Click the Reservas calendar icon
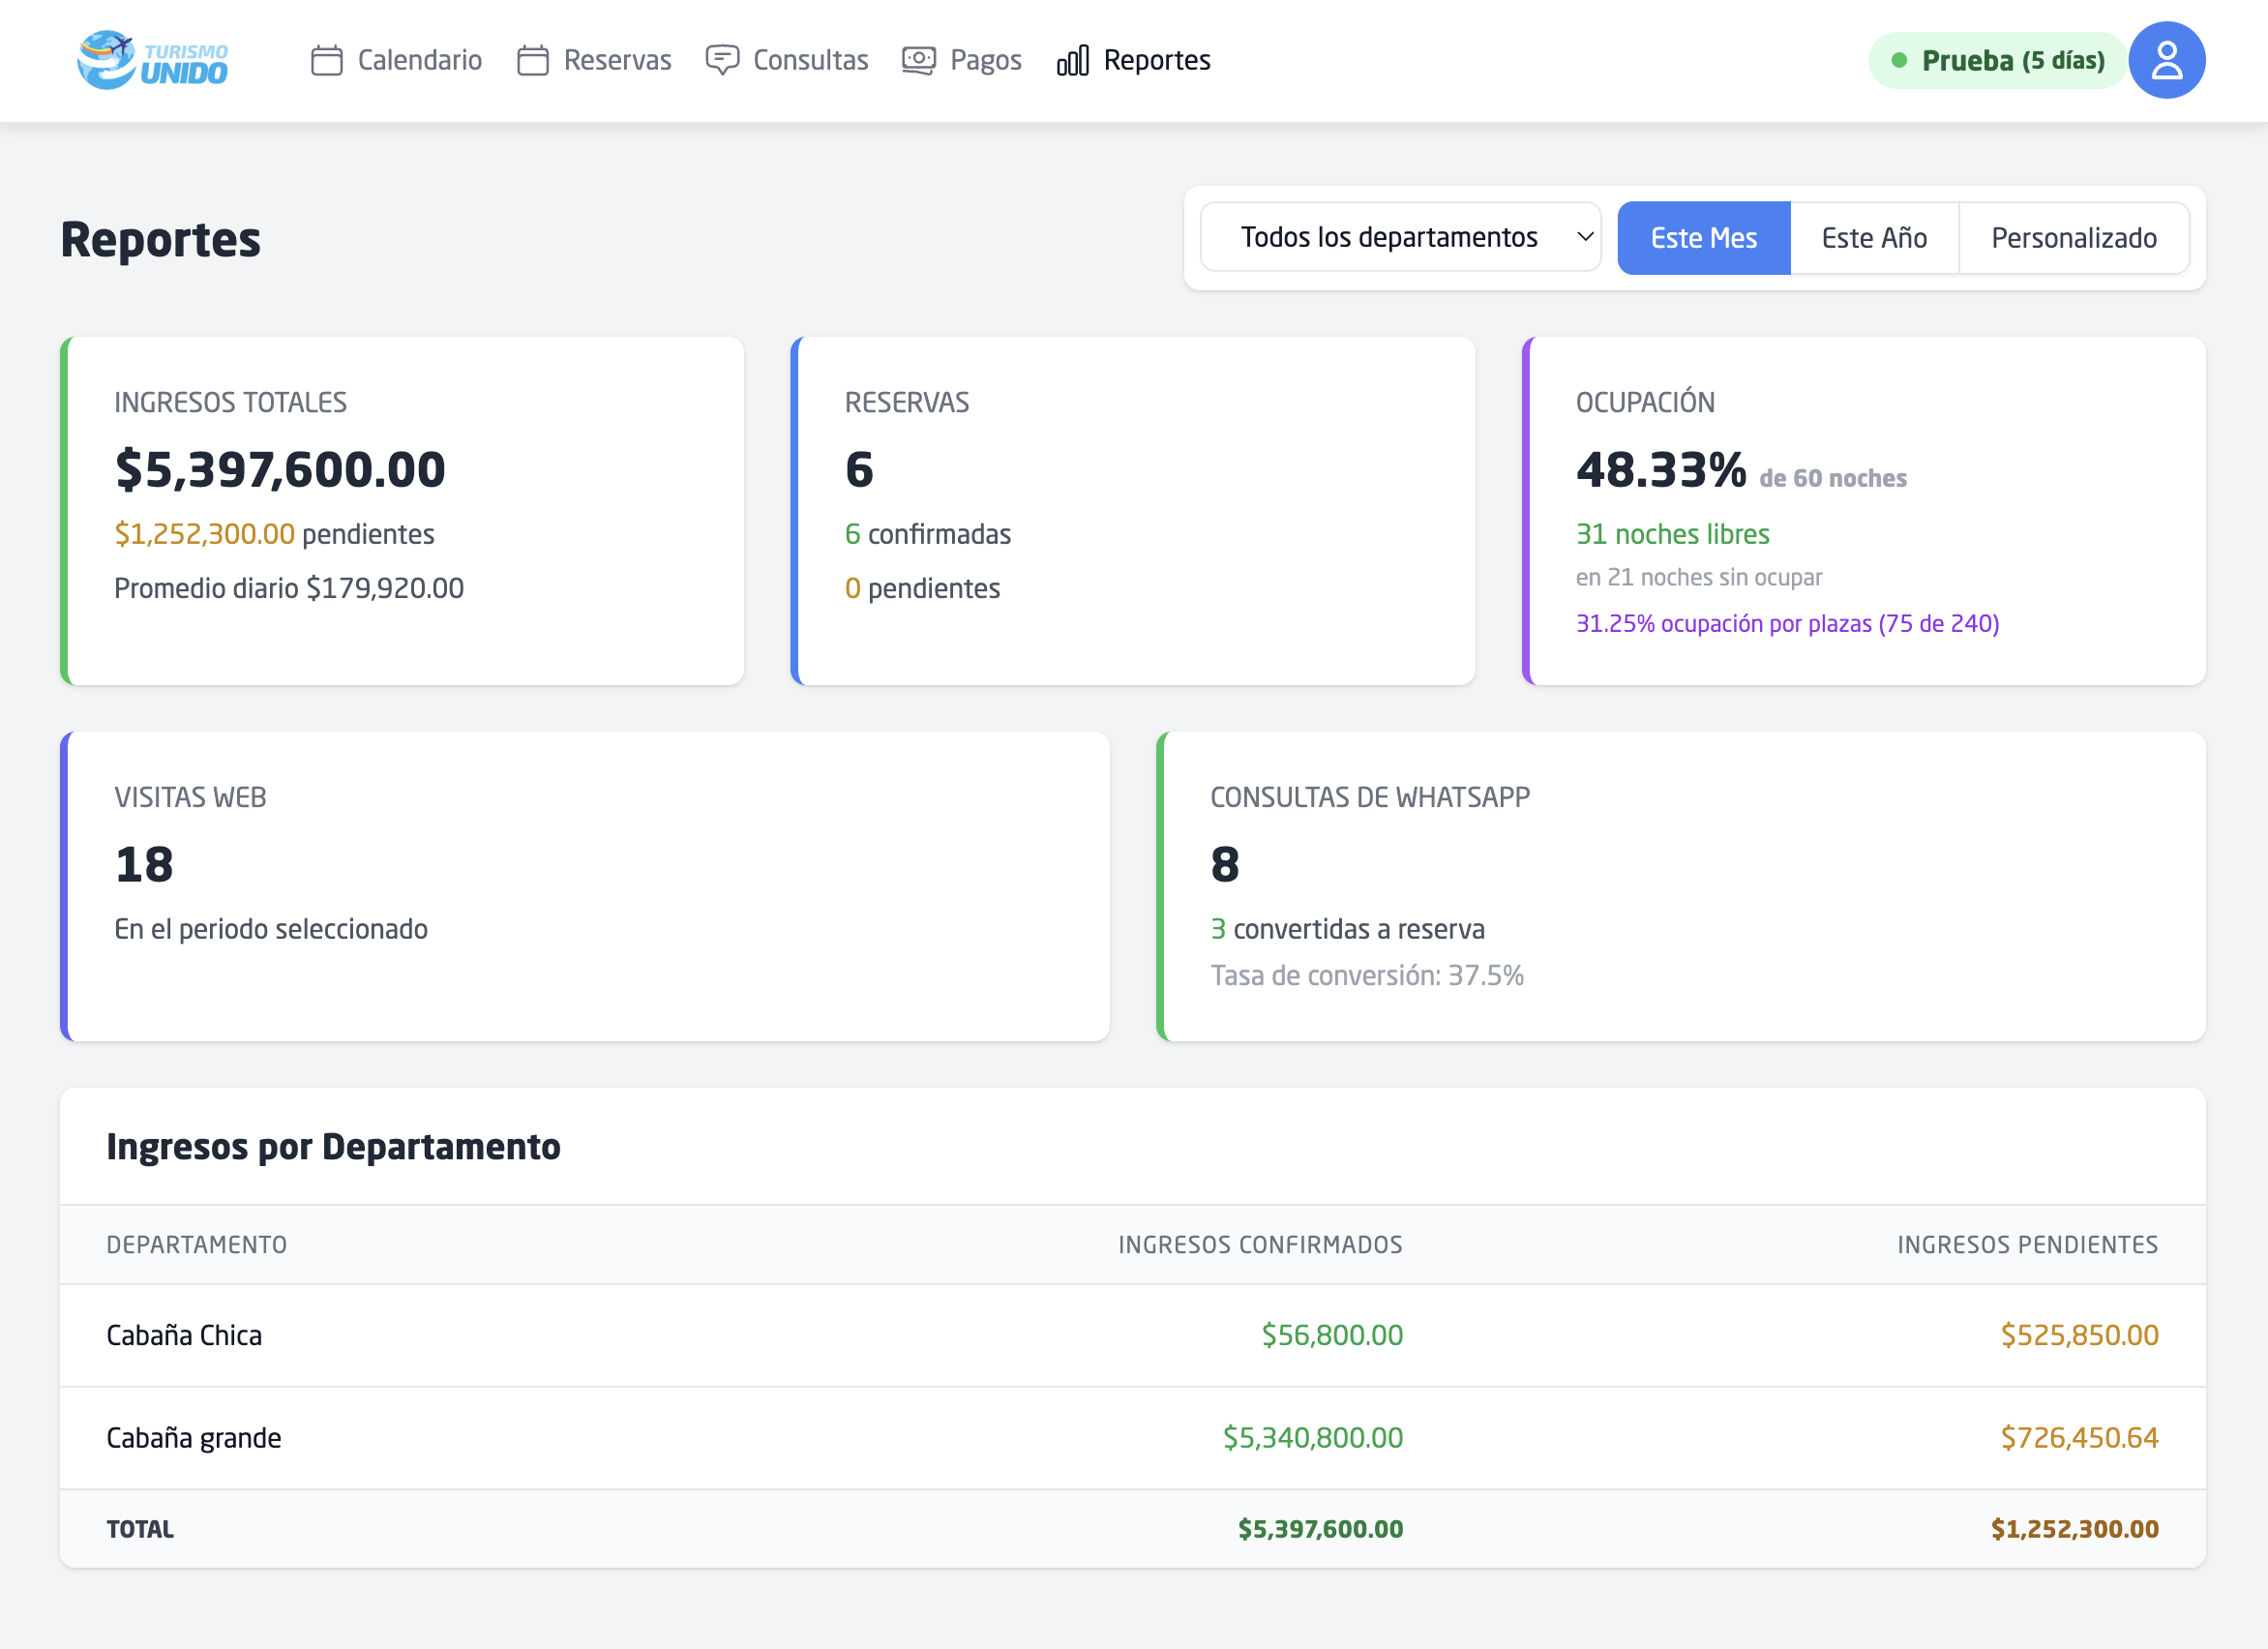 [532, 60]
